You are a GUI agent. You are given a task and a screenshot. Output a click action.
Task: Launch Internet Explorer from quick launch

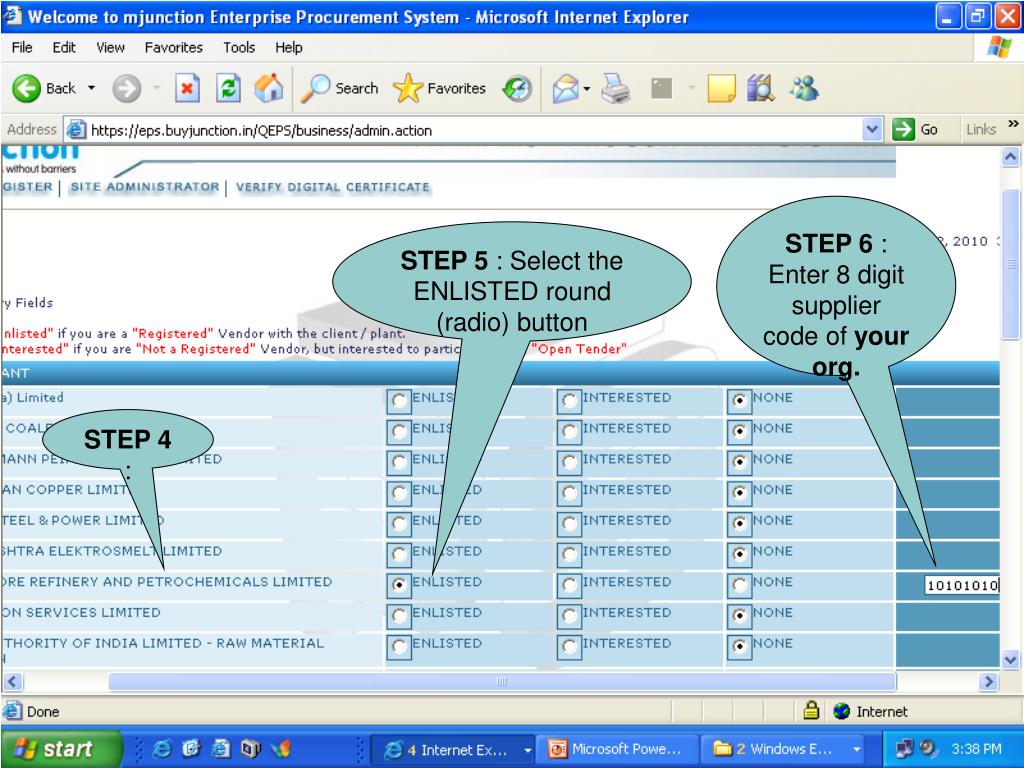point(162,749)
